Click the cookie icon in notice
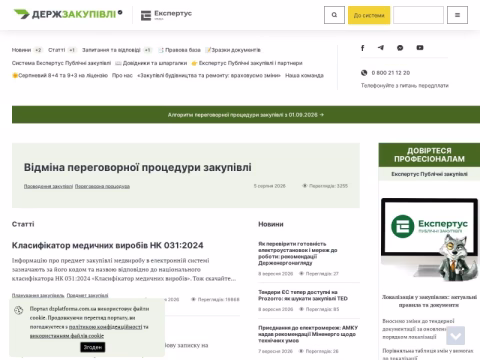 (x=19, y=310)
